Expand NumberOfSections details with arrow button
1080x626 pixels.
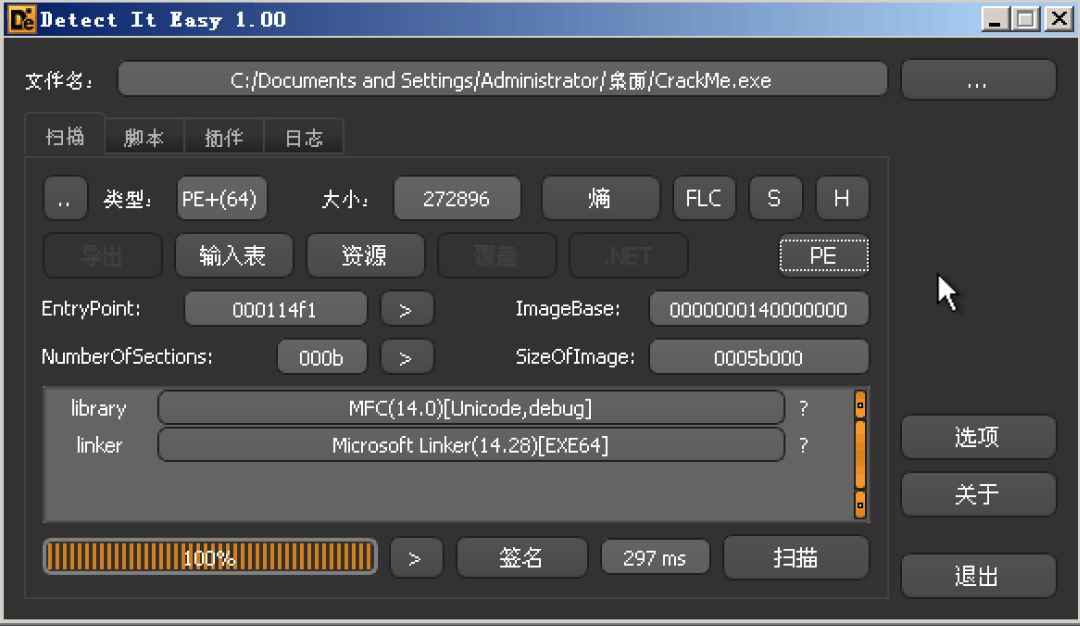coord(406,357)
